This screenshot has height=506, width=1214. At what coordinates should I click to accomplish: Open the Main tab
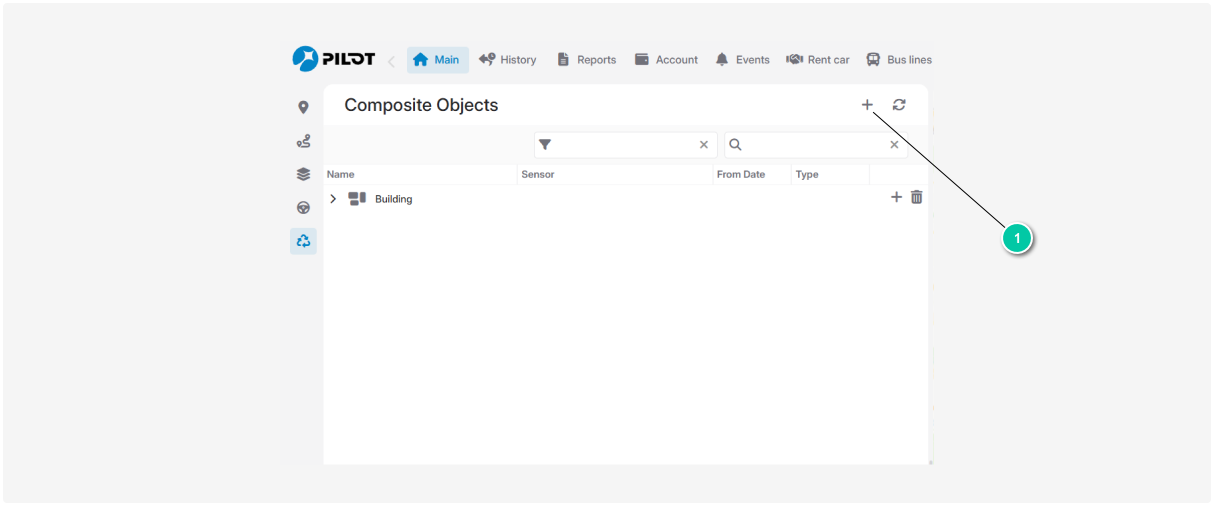click(437, 60)
